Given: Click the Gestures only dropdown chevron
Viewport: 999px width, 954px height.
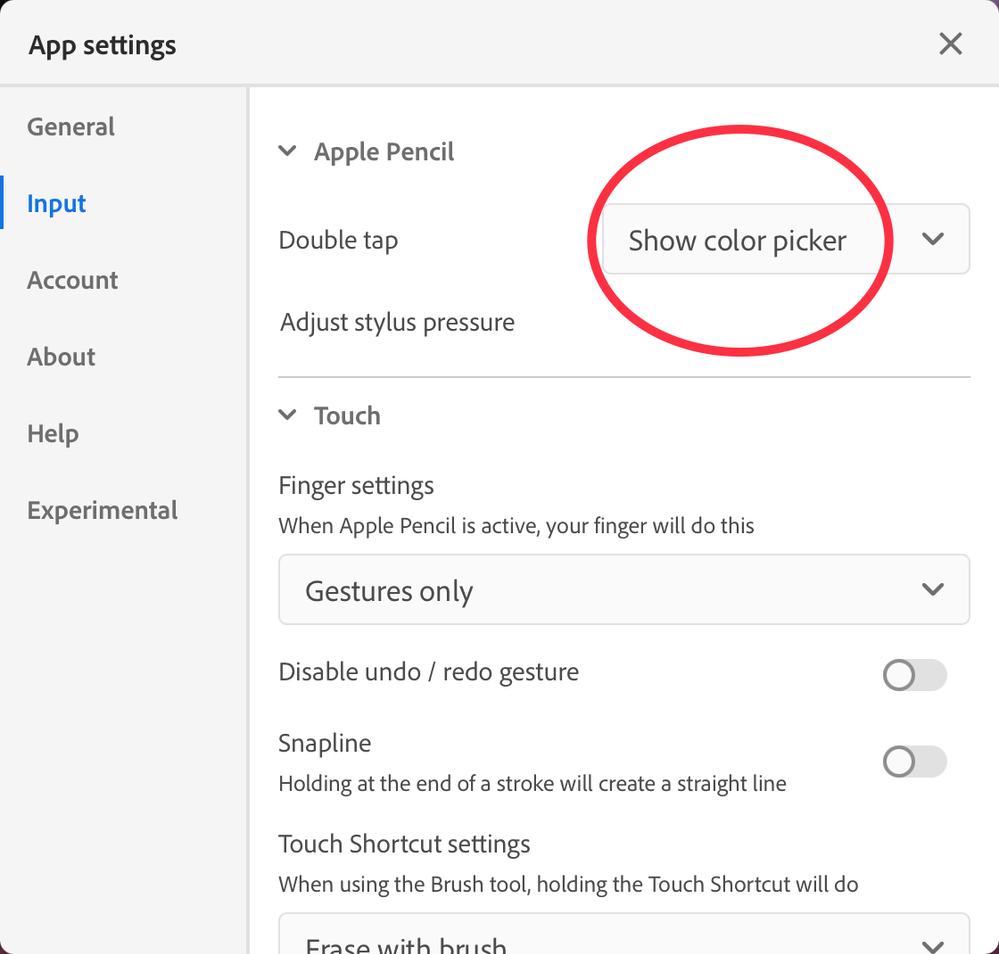Looking at the screenshot, I should [x=933, y=589].
